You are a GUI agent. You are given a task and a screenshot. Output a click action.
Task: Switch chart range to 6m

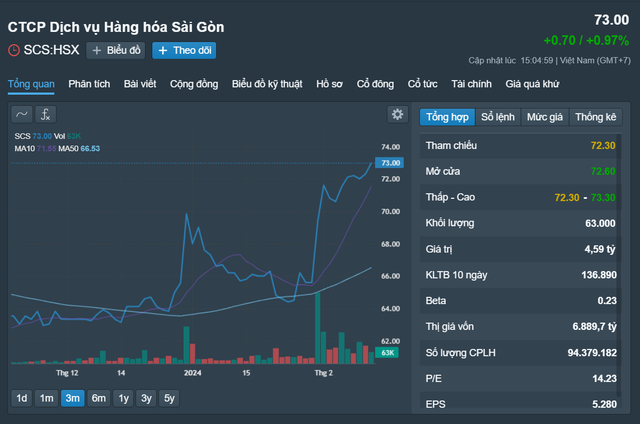[98, 398]
